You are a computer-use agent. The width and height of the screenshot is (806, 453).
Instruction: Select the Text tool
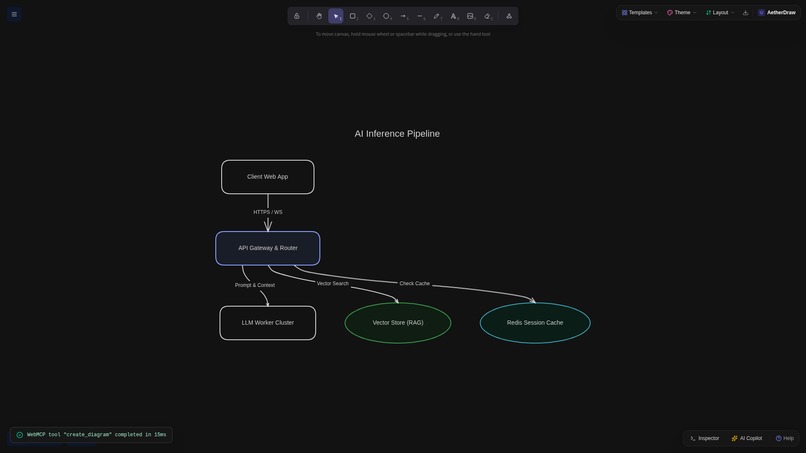(454, 16)
